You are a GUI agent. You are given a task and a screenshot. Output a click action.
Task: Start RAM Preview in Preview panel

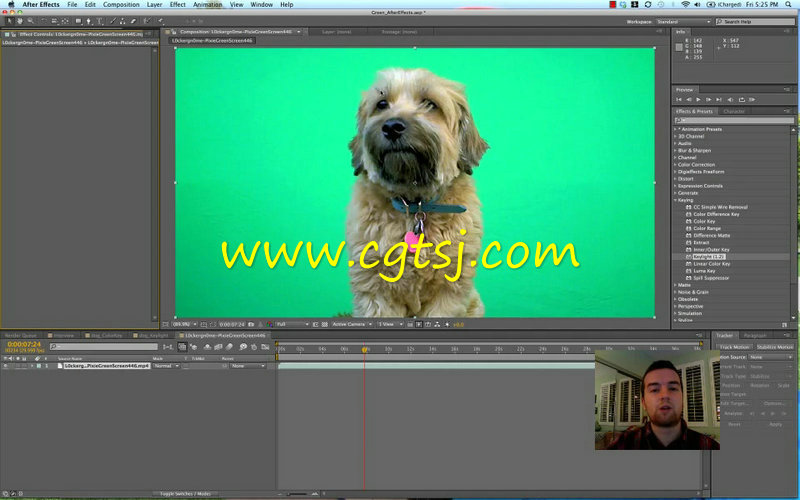point(752,99)
